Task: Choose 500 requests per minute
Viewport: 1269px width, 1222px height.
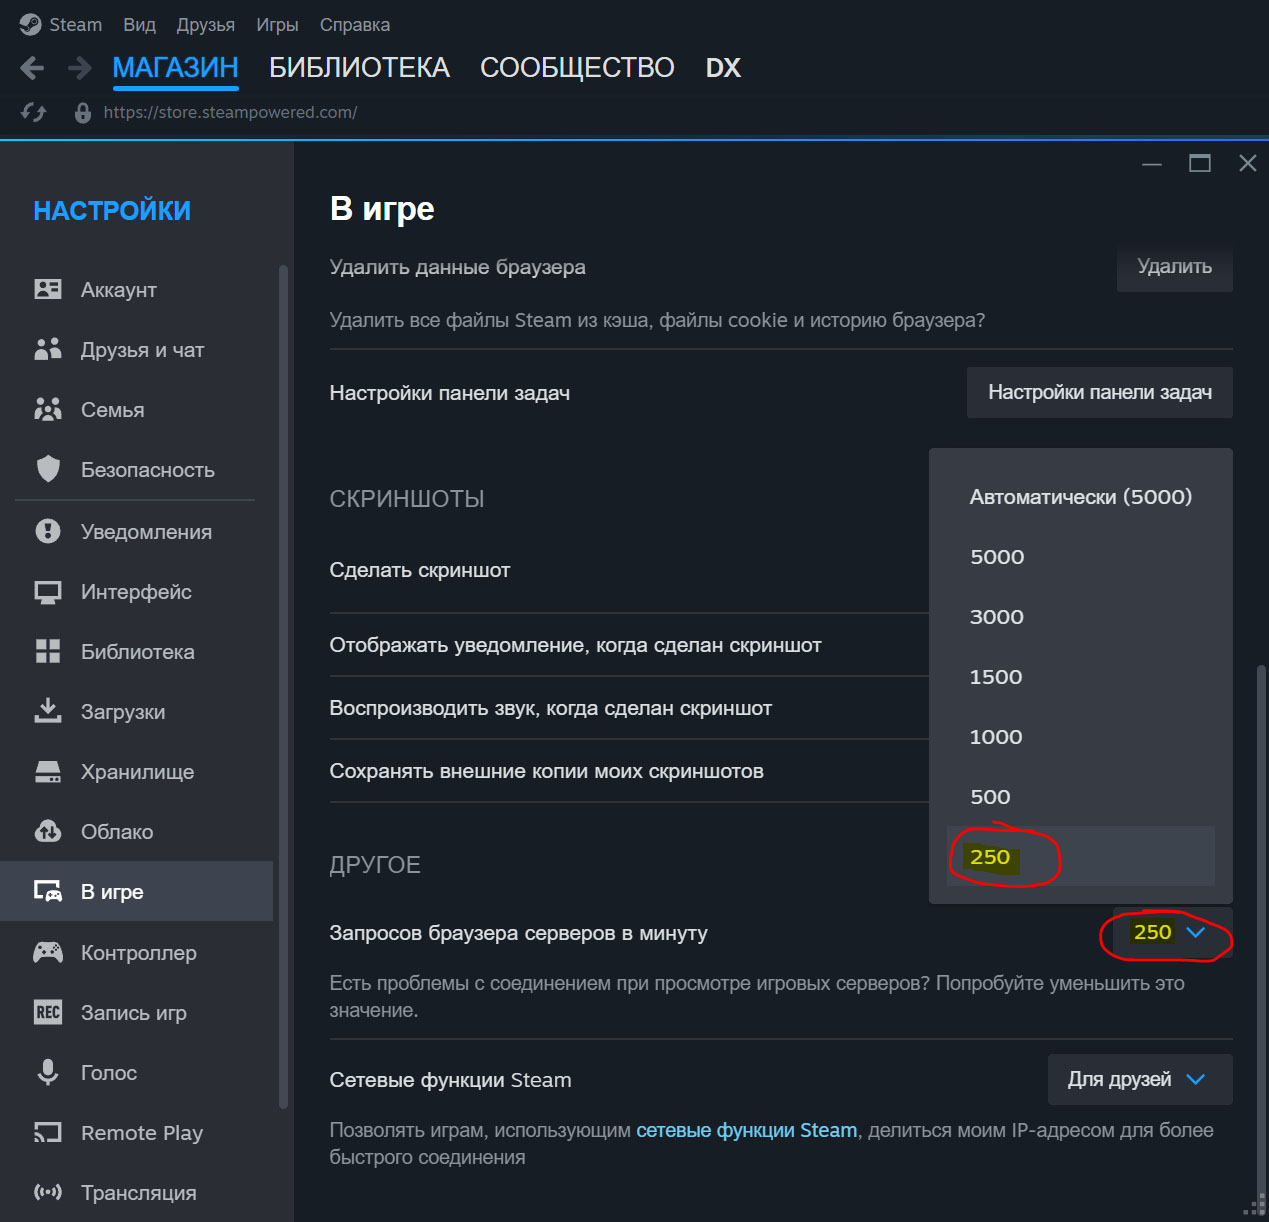Action: (1081, 797)
